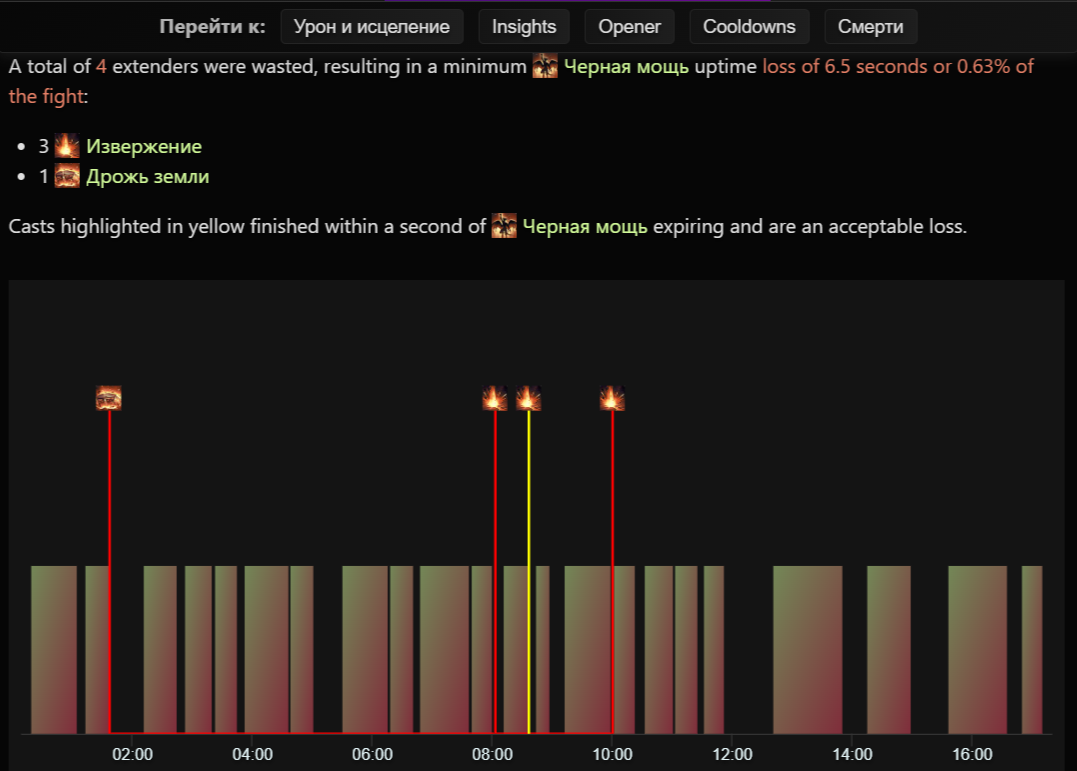Click the Дрожь земли icon above the chart
Image resolution: width=1077 pixels, height=771 pixels.
pyautogui.click(x=109, y=398)
